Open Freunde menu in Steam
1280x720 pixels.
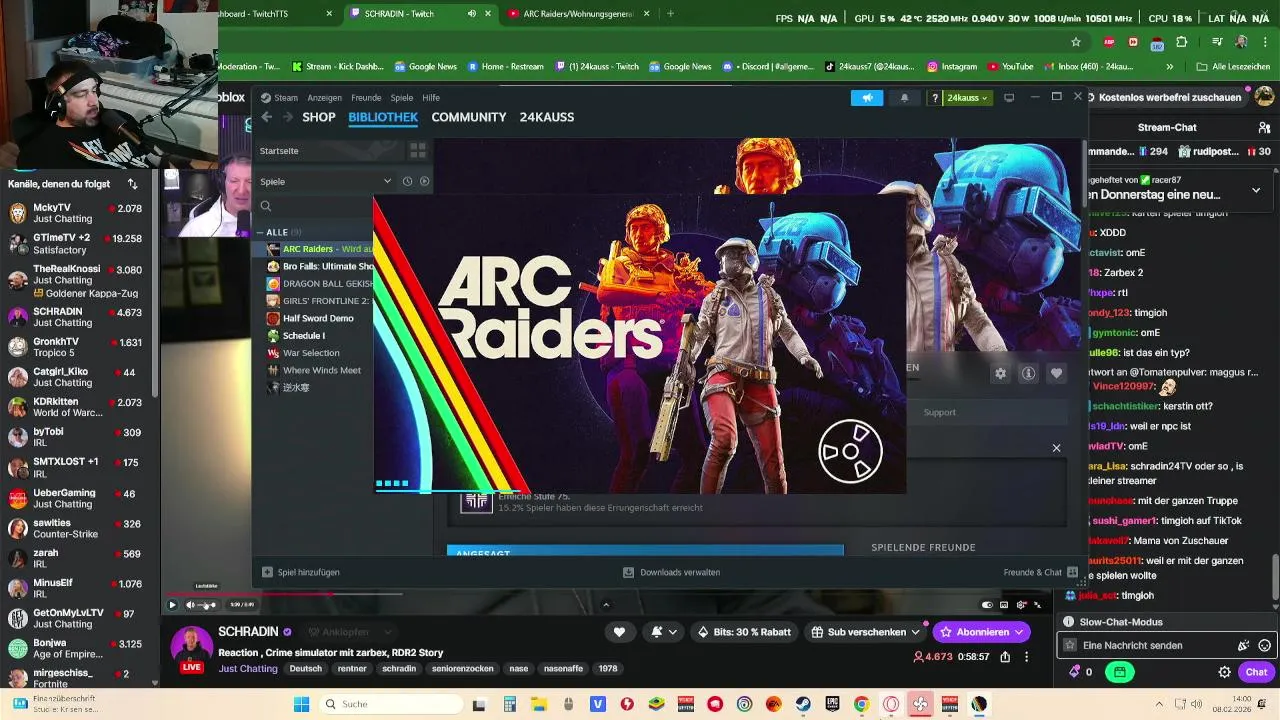point(366,98)
